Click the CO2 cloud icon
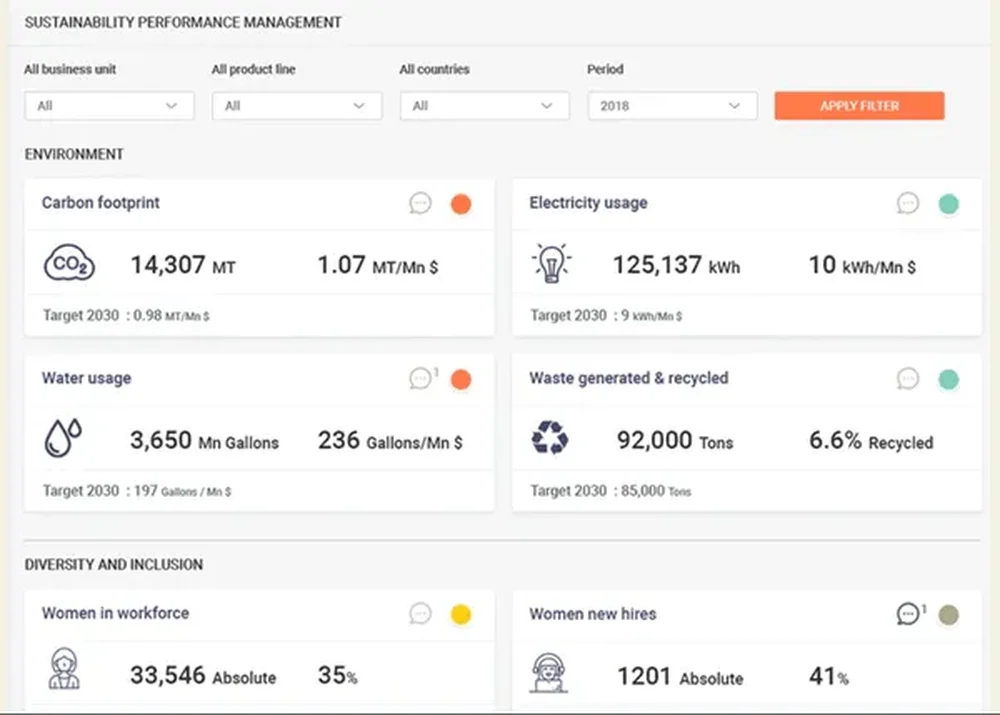The width and height of the screenshot is (1000, 715). coord(70,263)
